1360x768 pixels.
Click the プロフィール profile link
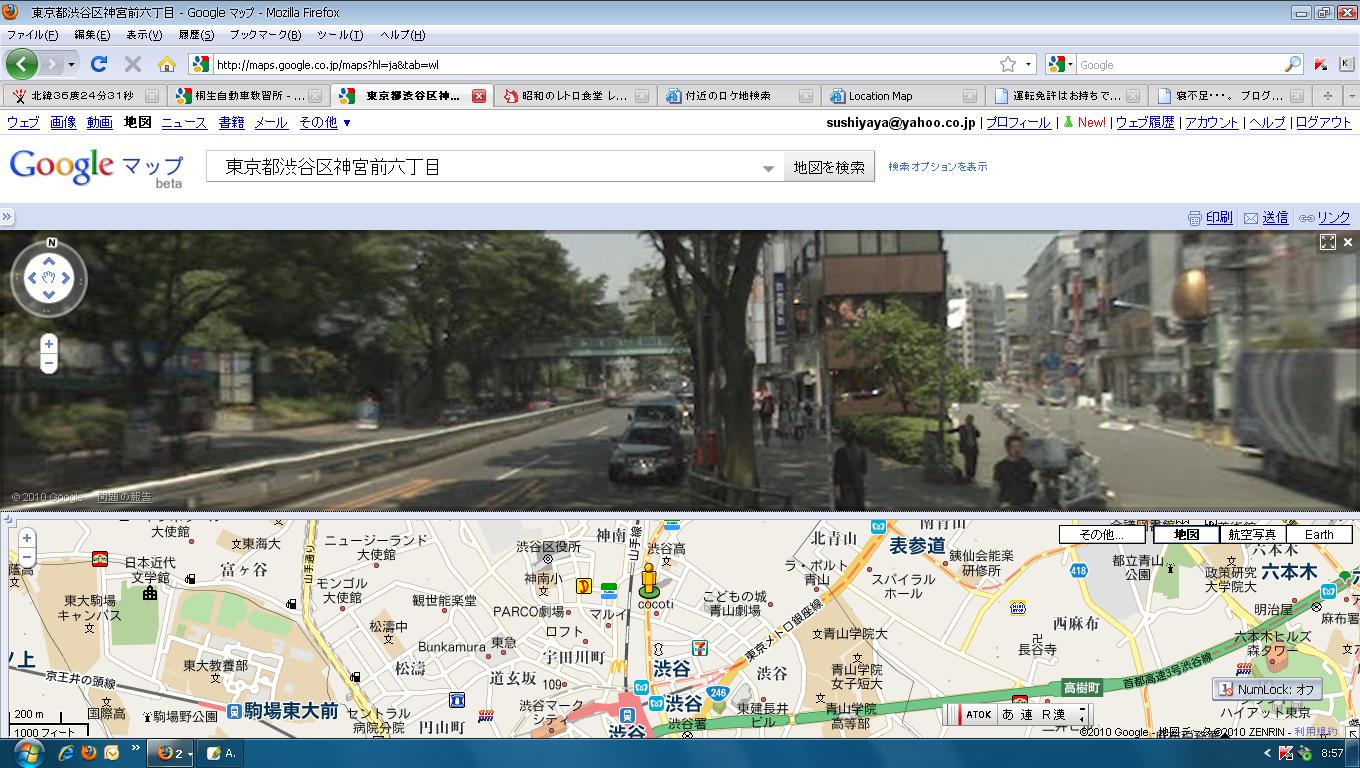coord(1018,122)
